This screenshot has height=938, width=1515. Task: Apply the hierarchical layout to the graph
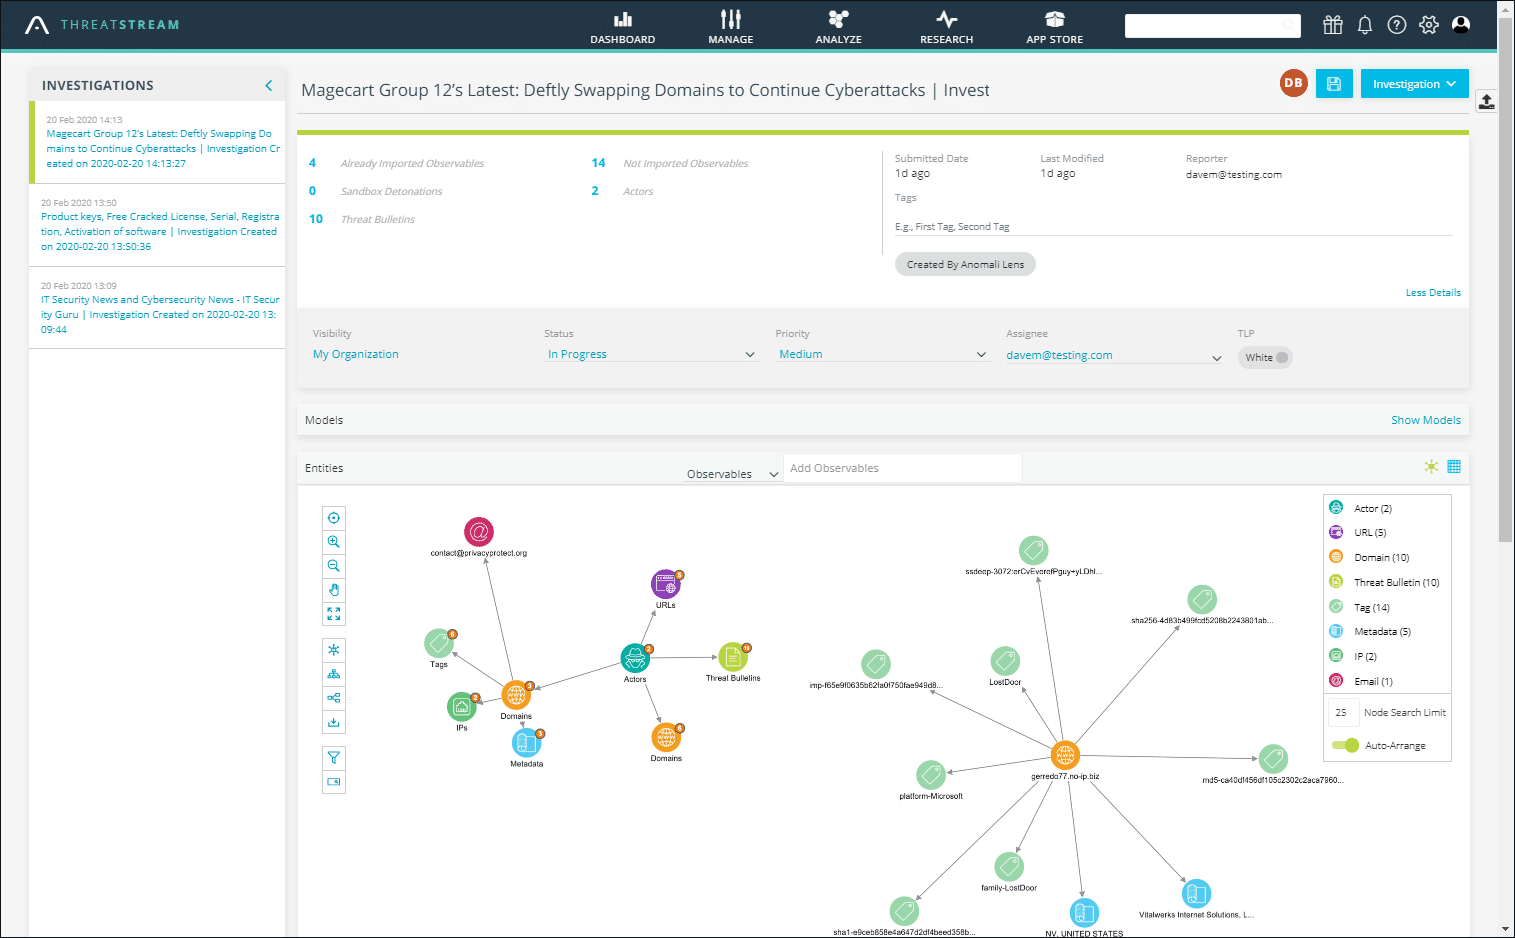click(334, 673)
